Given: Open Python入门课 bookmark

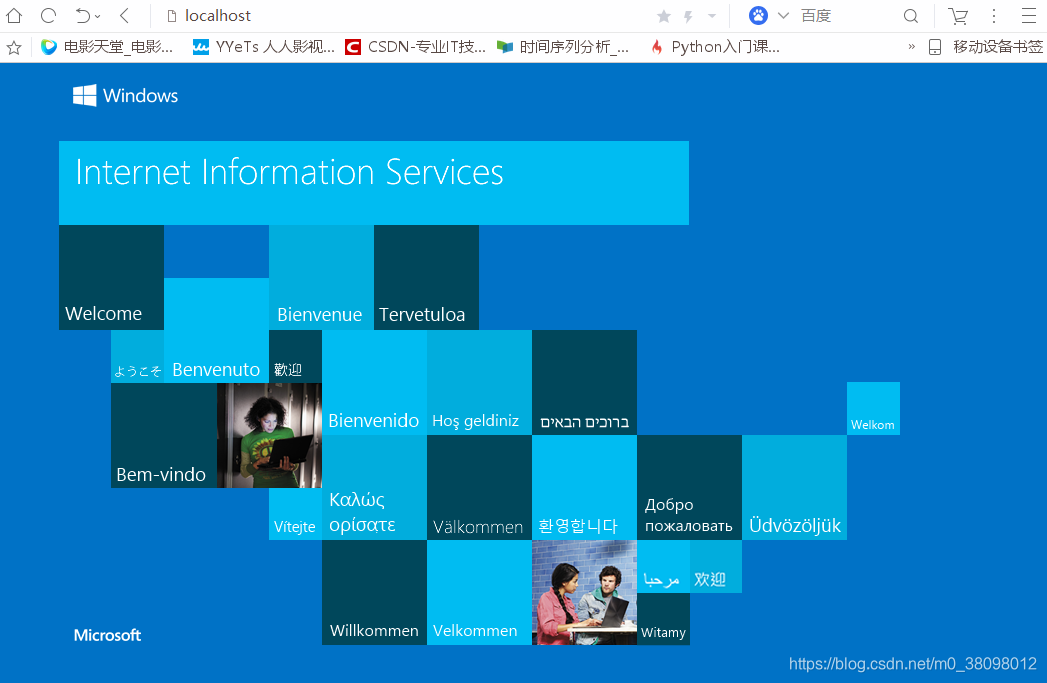Looking at the screenshot, I should coord(714,47).
